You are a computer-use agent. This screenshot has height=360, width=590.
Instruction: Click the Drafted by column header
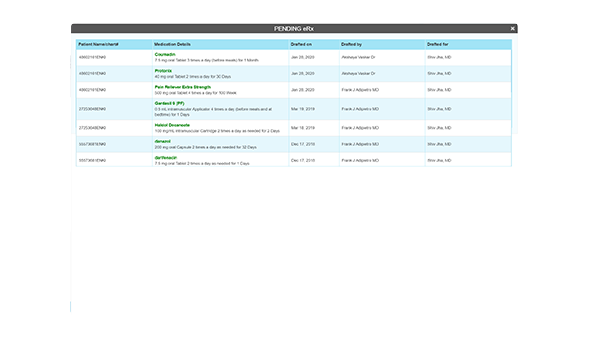coord(351,44)
